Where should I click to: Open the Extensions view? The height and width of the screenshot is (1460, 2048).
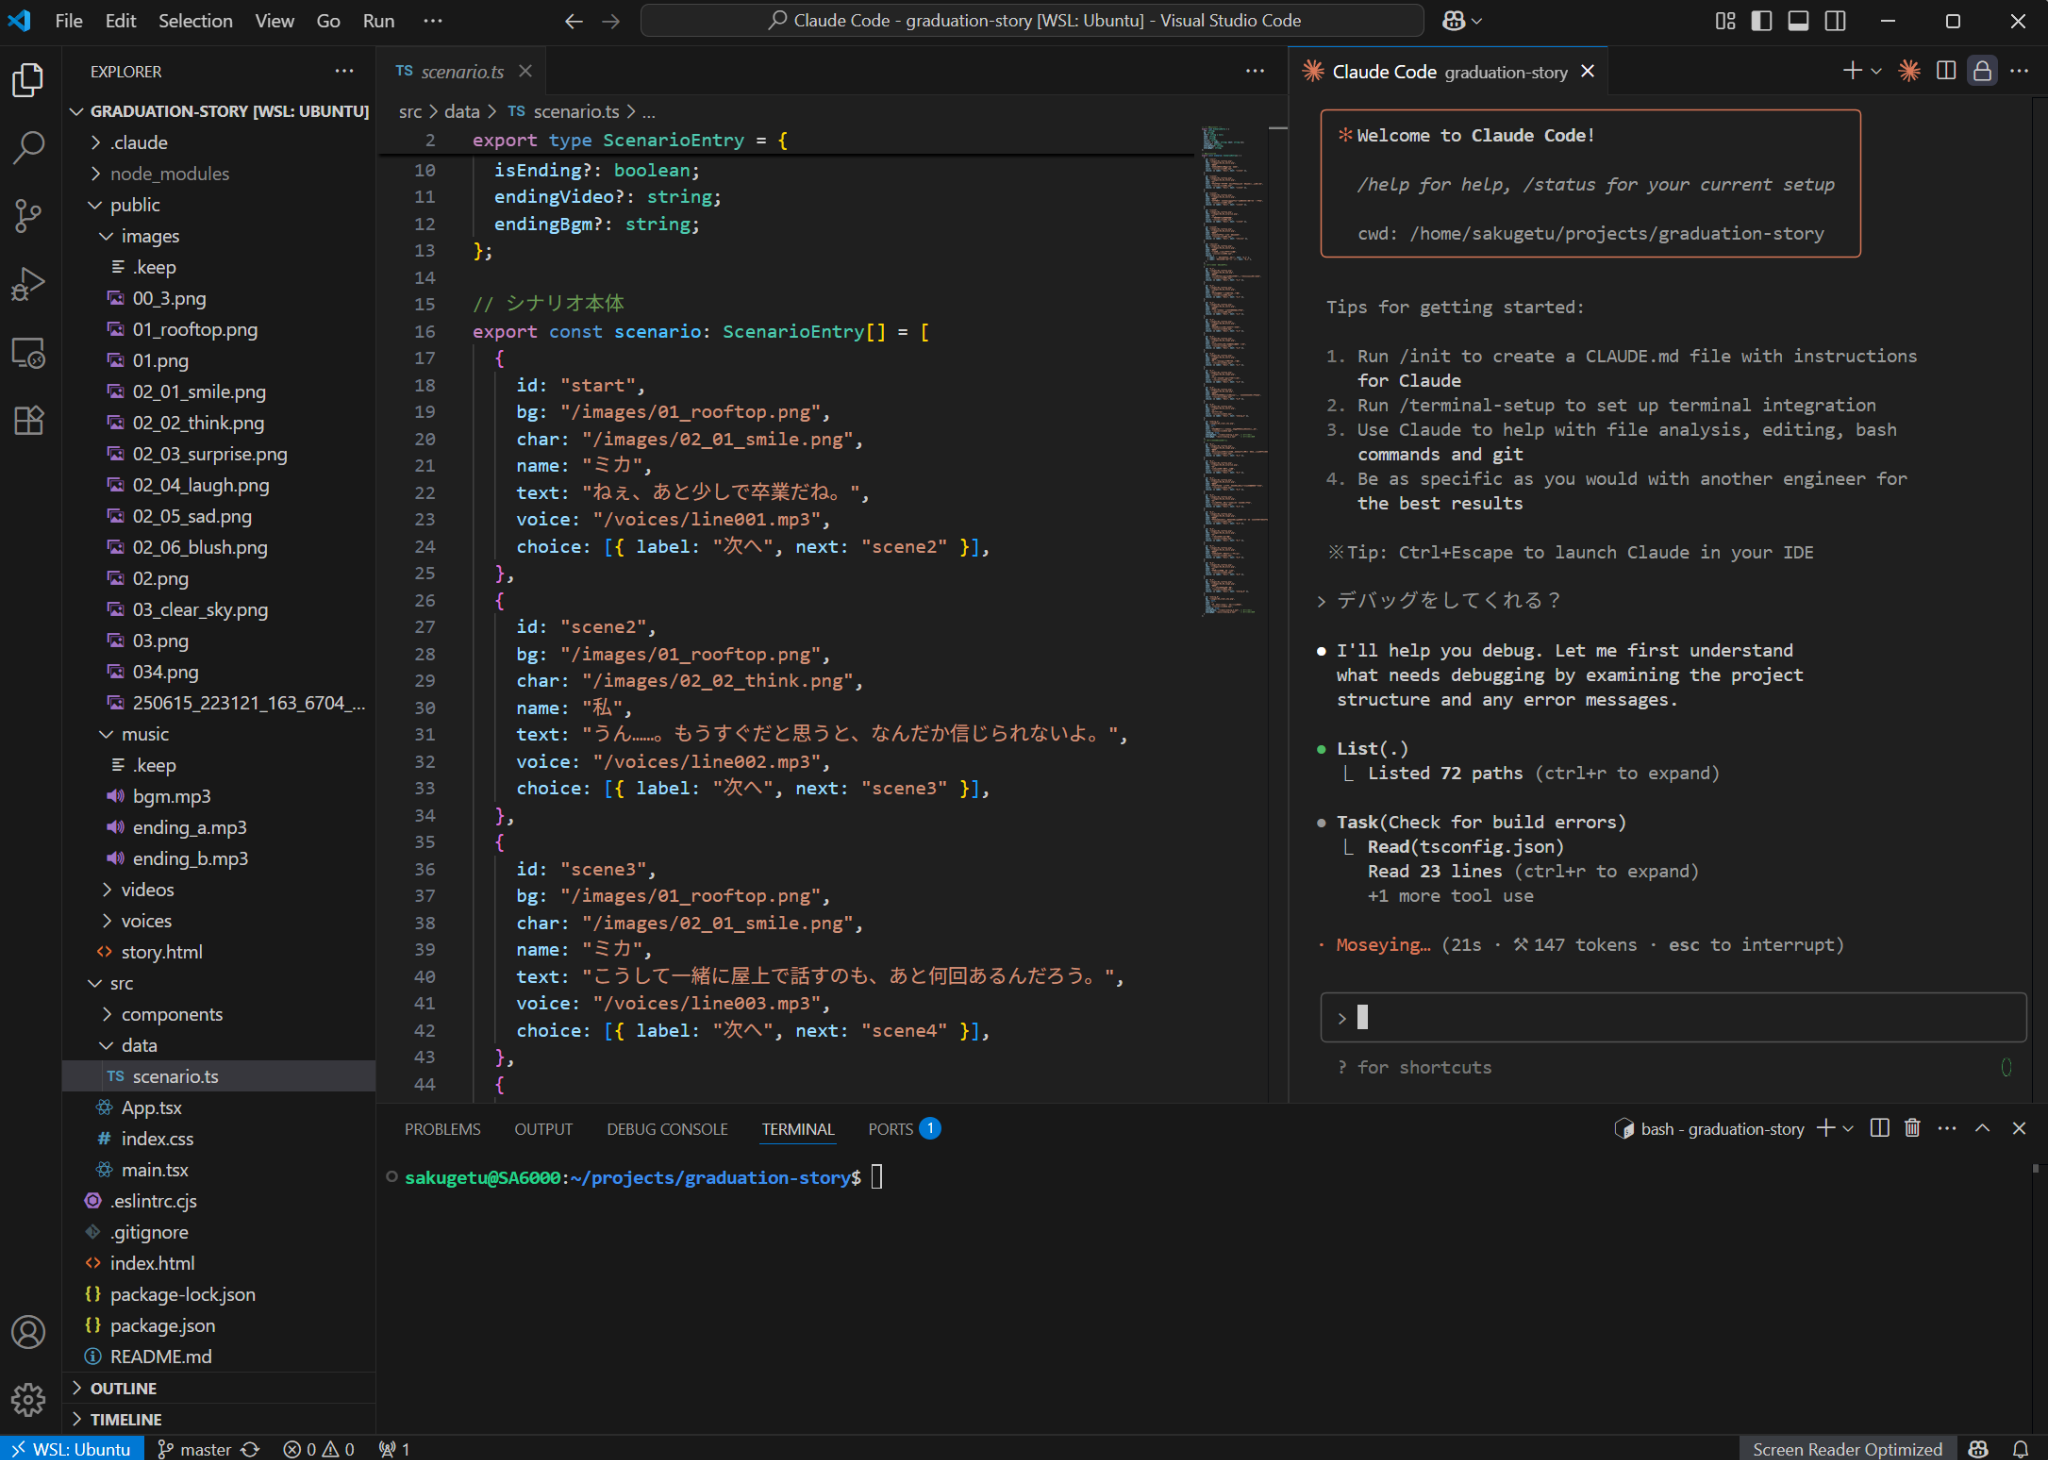28,421
